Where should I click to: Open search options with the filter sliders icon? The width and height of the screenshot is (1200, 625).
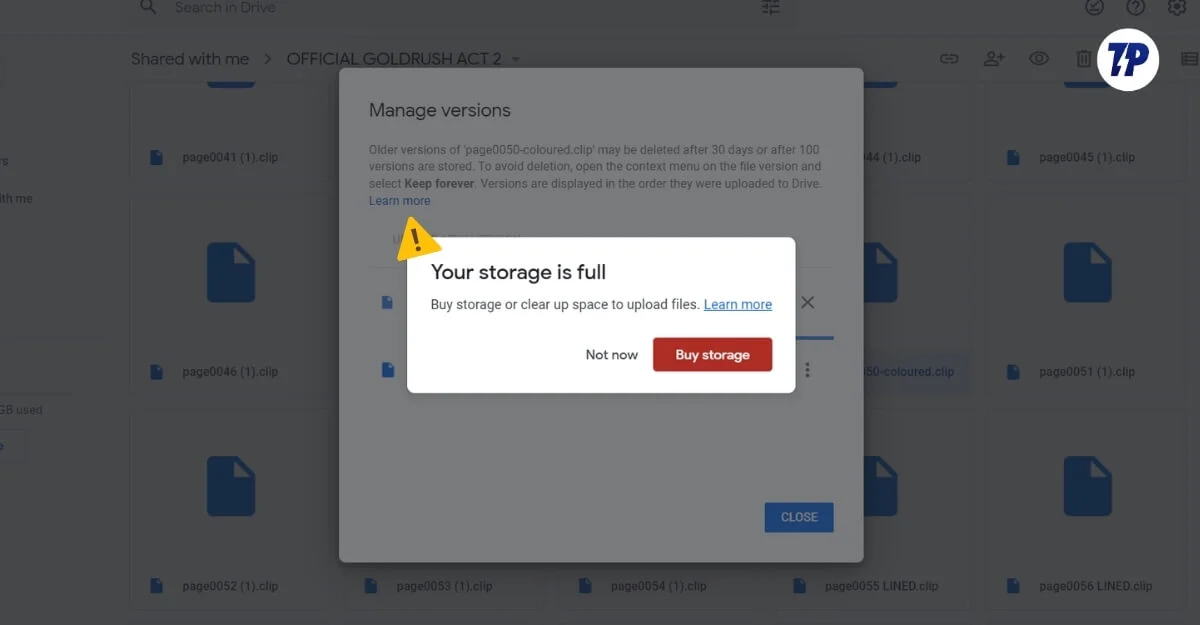point(769,8)
